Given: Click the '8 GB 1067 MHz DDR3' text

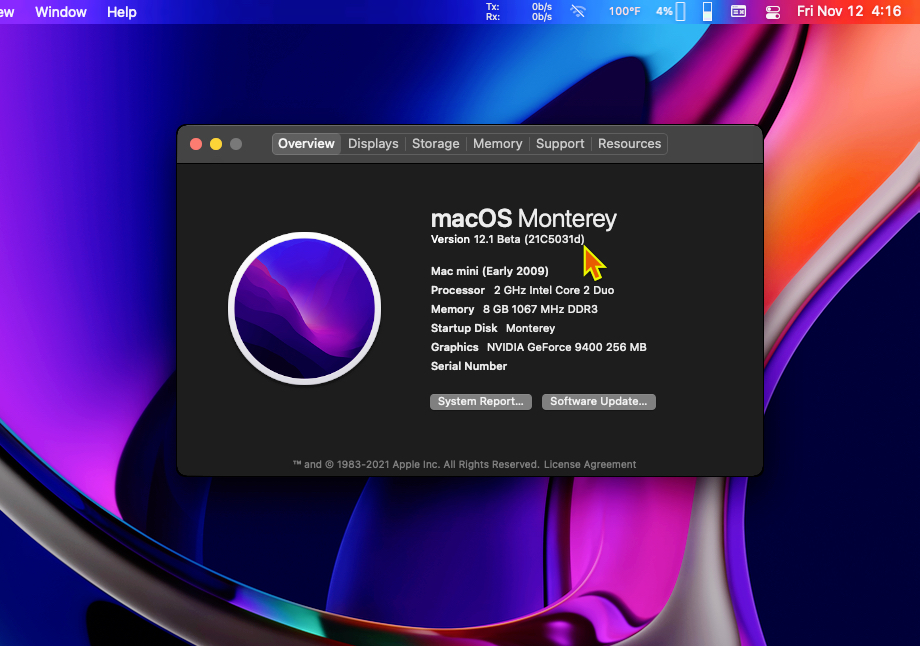Looking at the screenshot, I should coord(540,309).
